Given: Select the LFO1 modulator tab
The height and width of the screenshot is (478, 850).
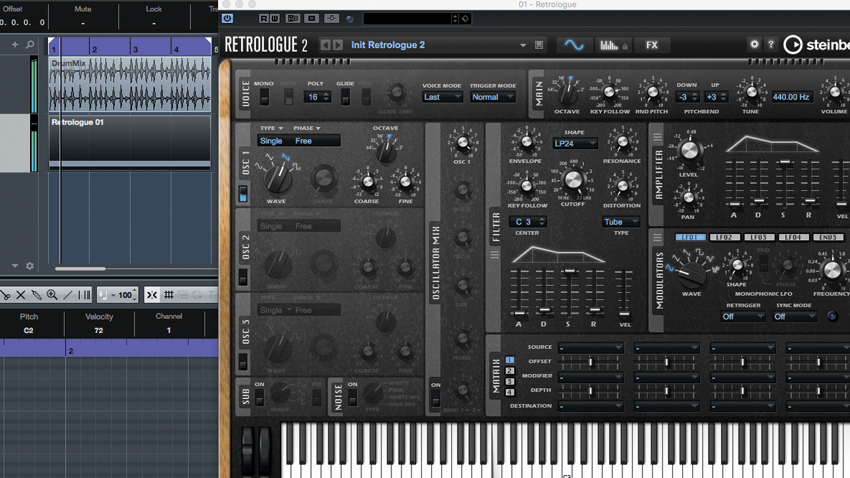Looking at the screenshot, I should (x=690, y=237).
